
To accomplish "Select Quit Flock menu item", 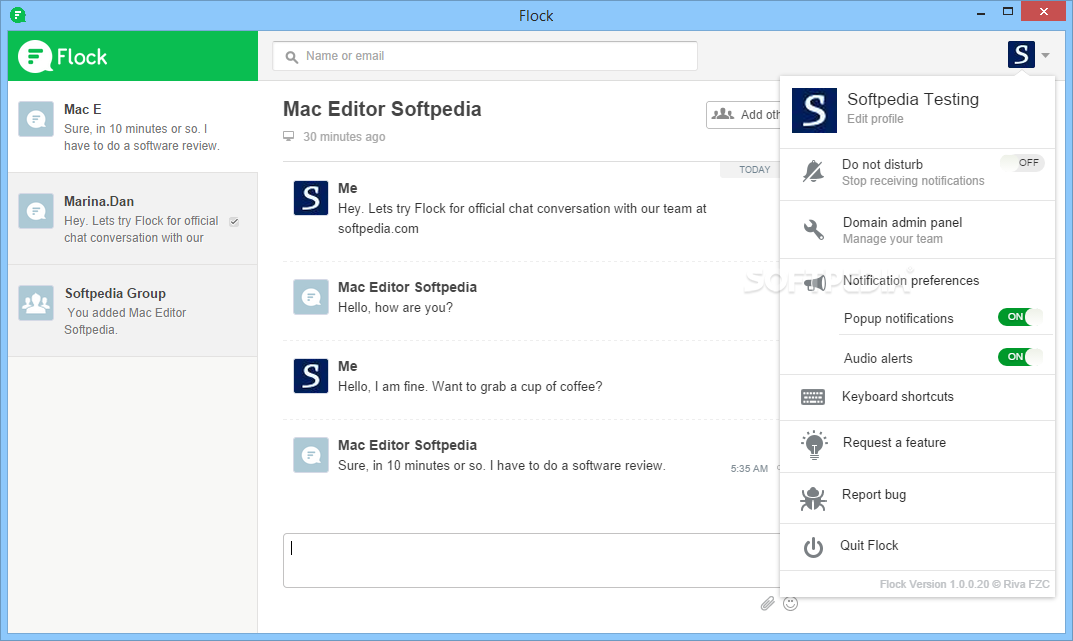I will pos(917,547).
